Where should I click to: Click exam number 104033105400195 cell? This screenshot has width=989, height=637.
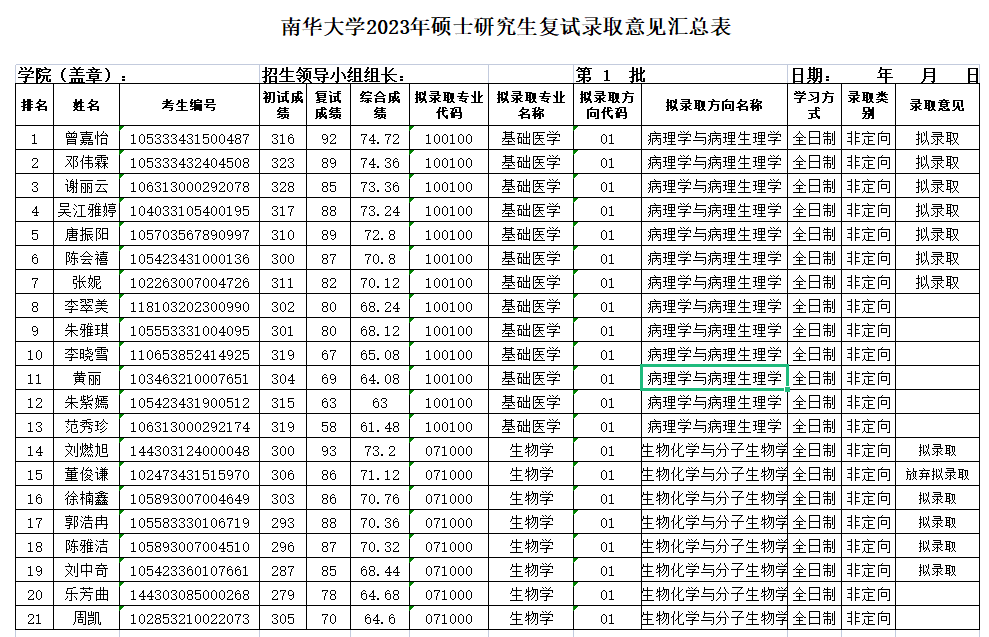coord(189,211)
